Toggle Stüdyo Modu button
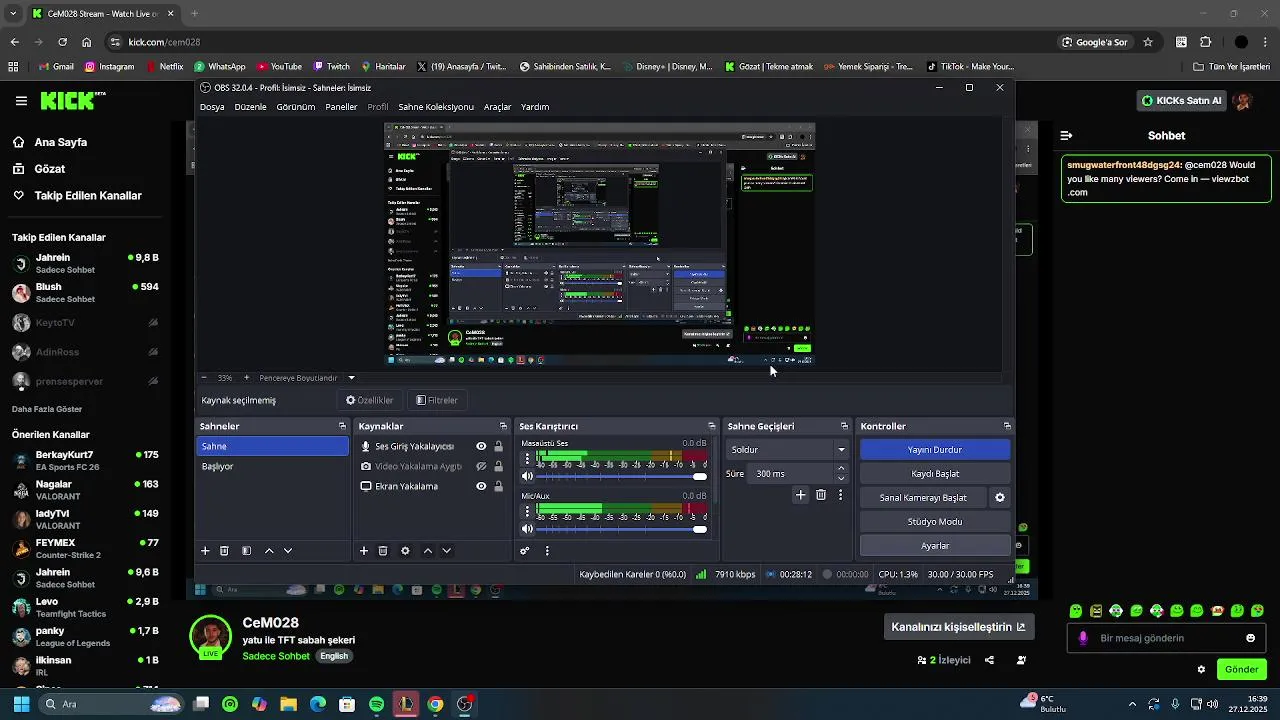The height and width of the screenshot is (720, 1280). (935, 522)
